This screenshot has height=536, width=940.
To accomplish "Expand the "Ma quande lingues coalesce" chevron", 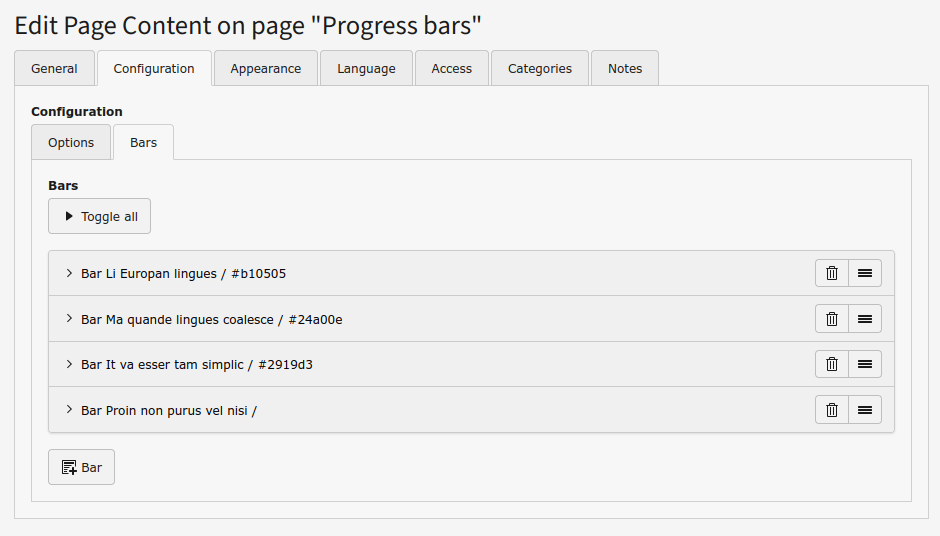I will pyautogui.click(x=69, y=319).
